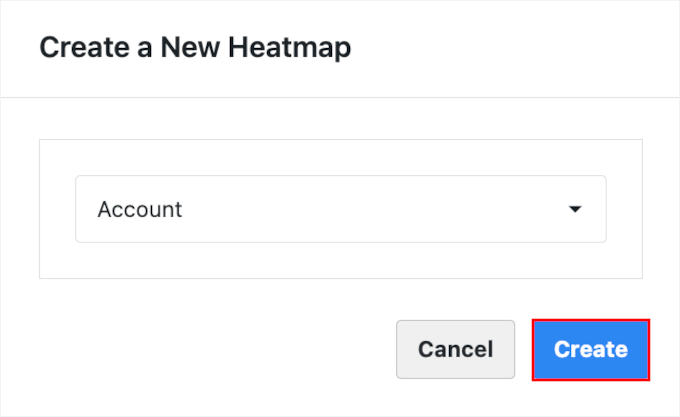This screenshot has height=417, width=680.
Task: Click the downward arrow beside Account
Action: point(574,210)
